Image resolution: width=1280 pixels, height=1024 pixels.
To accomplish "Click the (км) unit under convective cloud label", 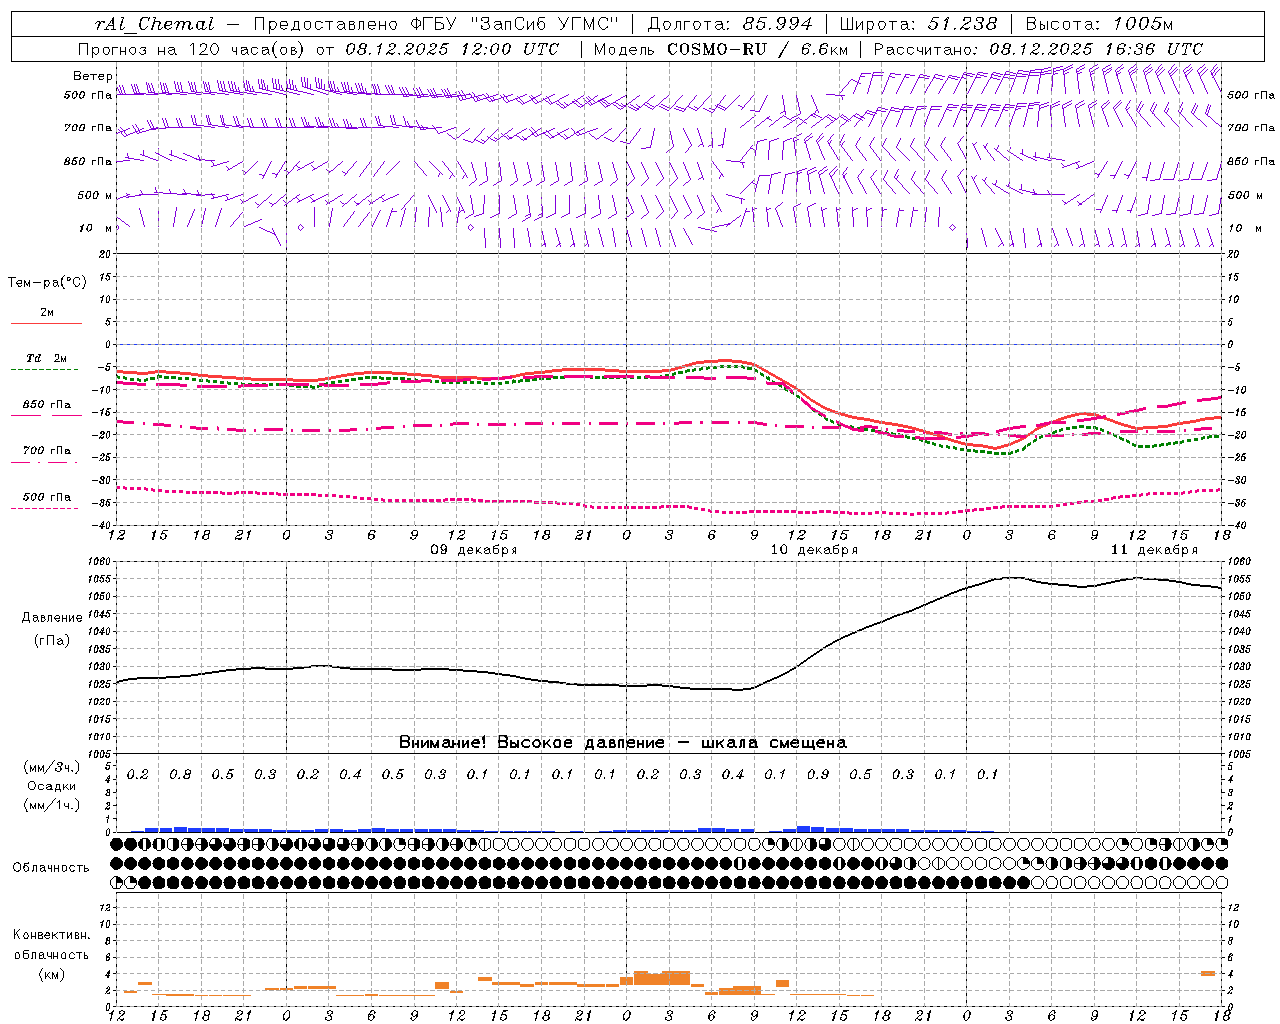I will 51,974.
